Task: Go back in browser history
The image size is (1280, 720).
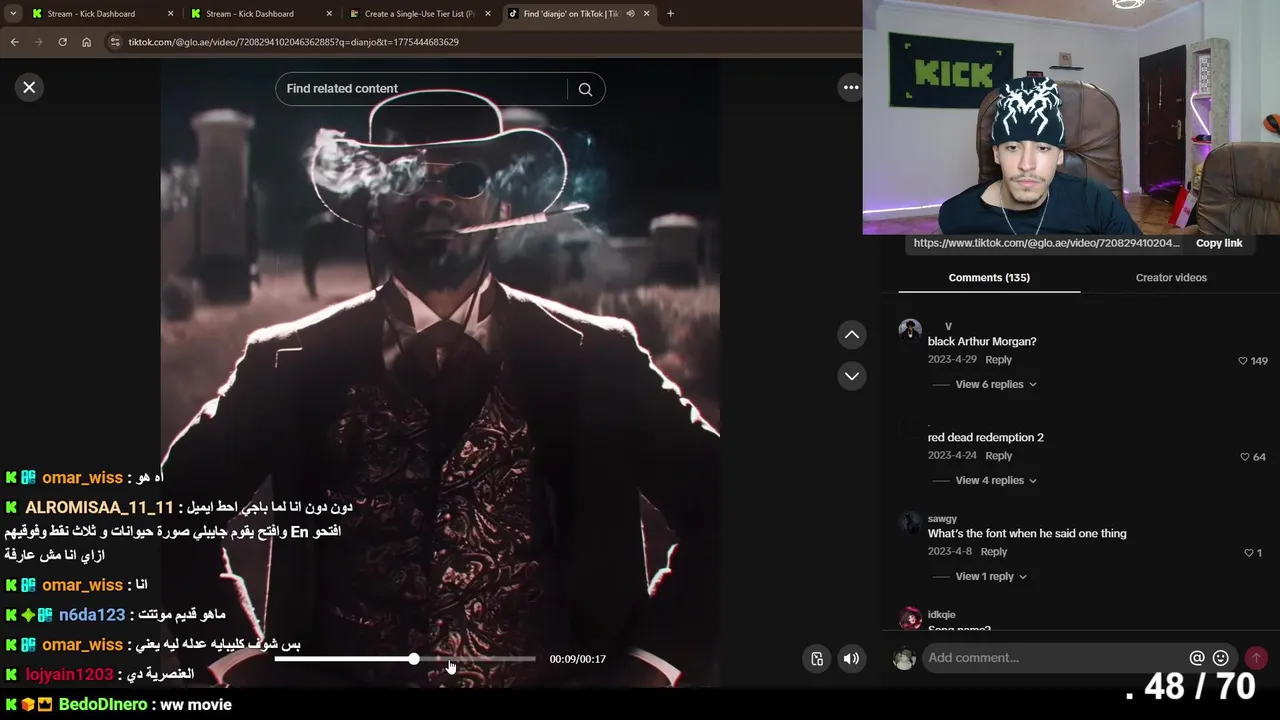Action: 14,42
